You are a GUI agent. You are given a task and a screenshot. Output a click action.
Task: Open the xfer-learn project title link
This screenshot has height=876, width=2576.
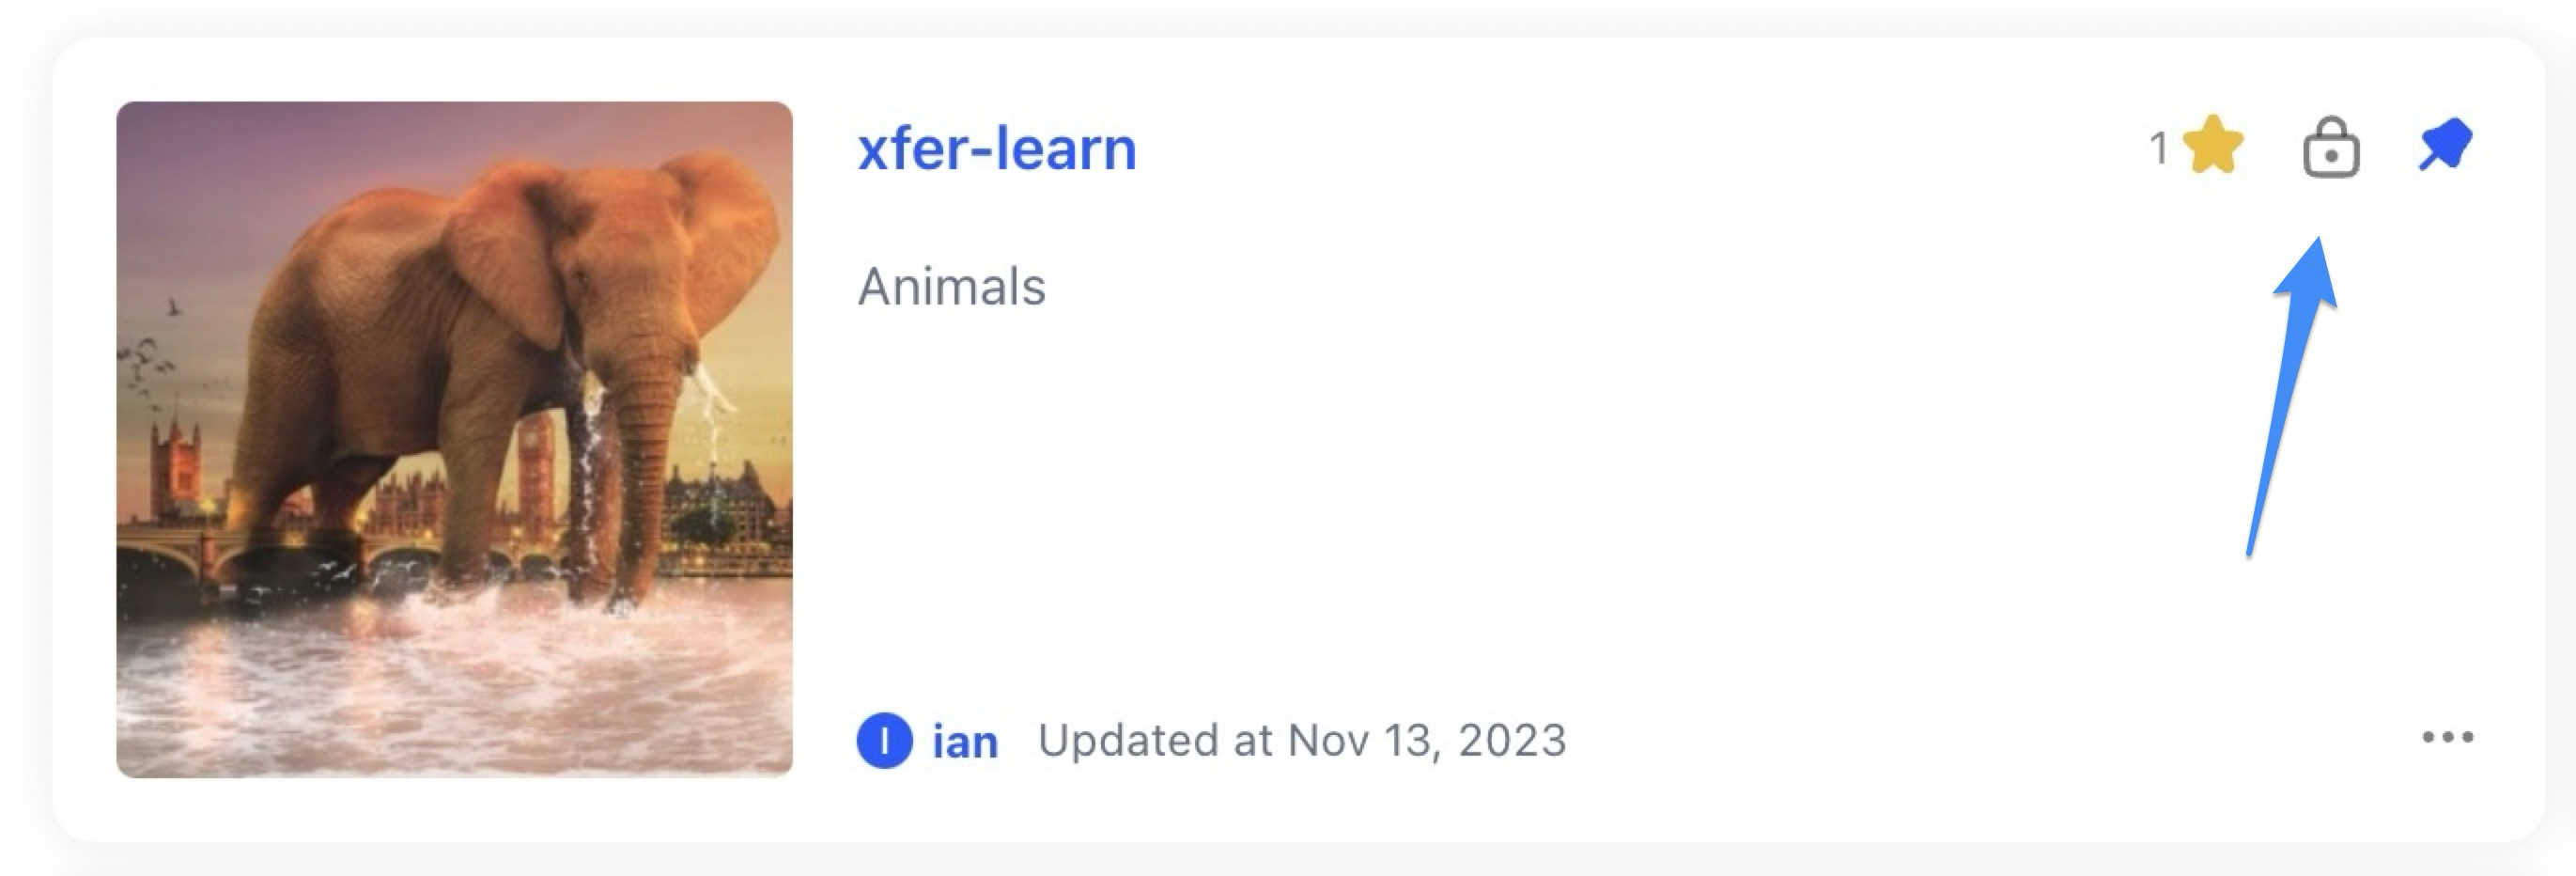(x=997, y=149)
